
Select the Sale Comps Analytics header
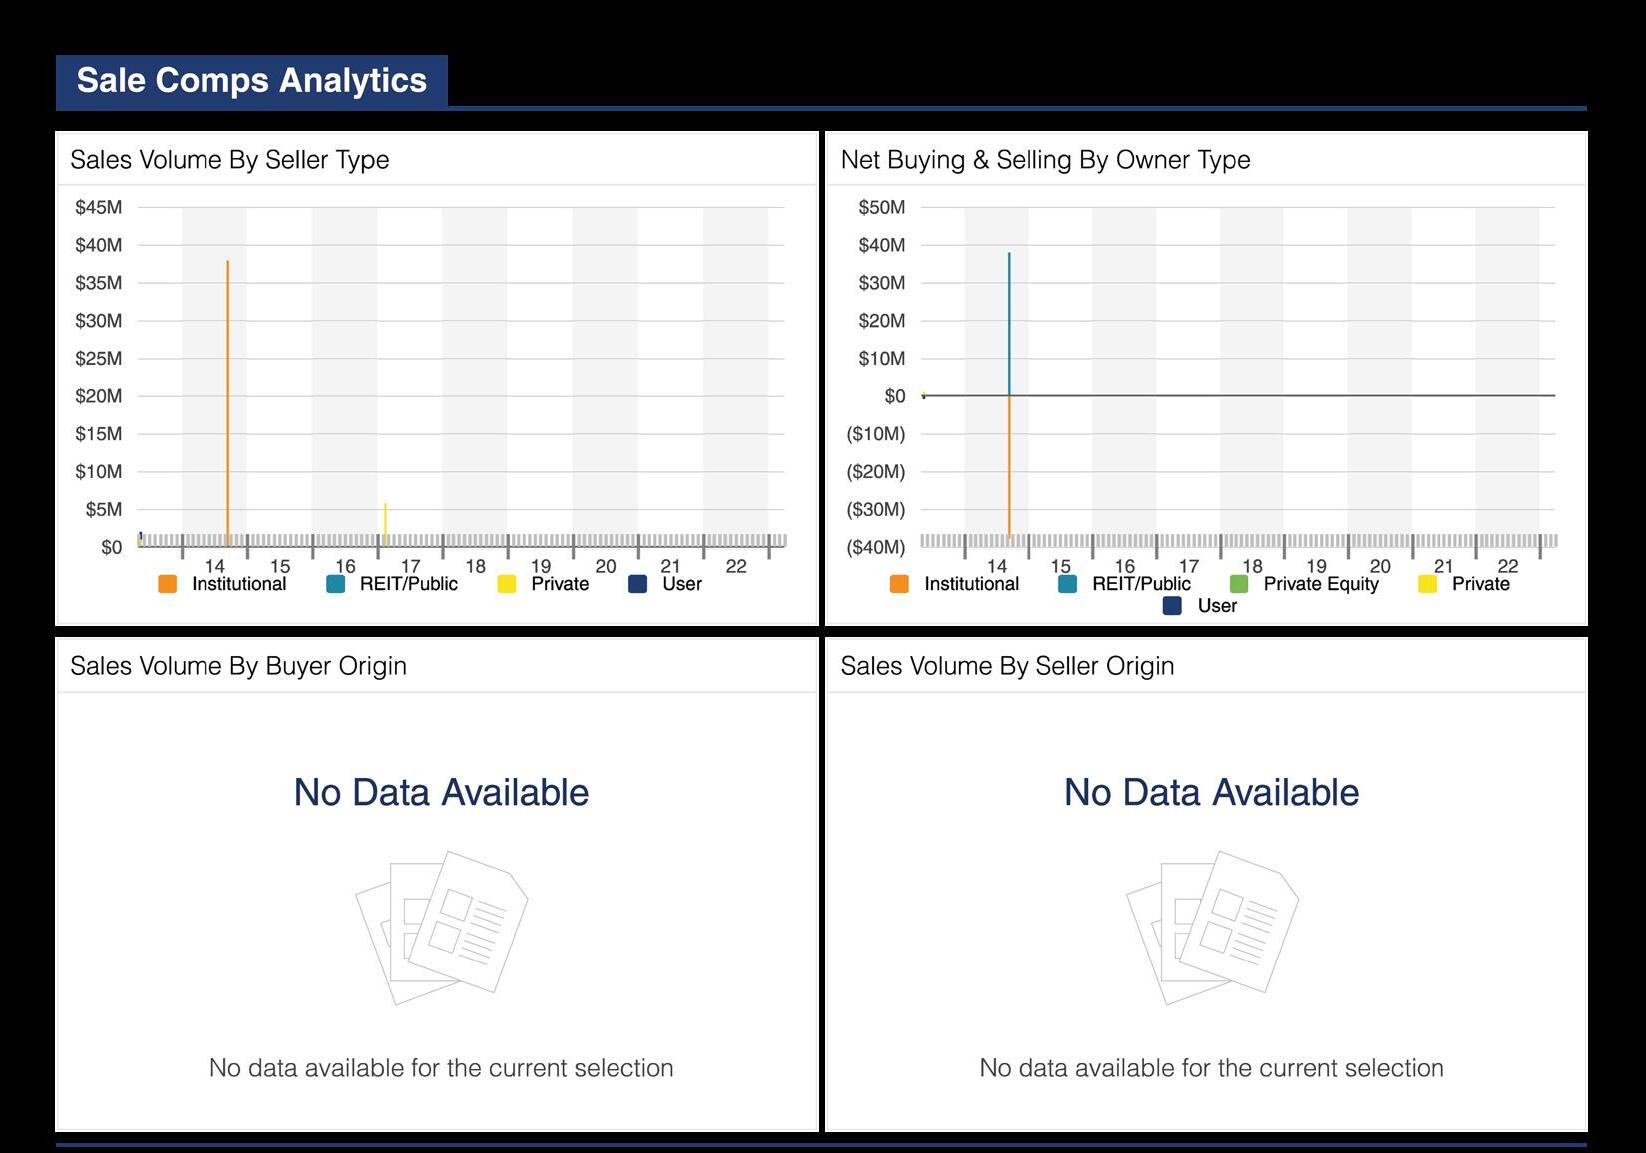252,81
